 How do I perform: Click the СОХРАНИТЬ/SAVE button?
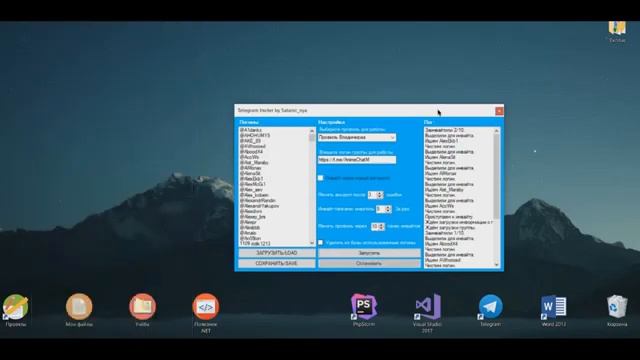pyautogui.click(x=277, y=264)
